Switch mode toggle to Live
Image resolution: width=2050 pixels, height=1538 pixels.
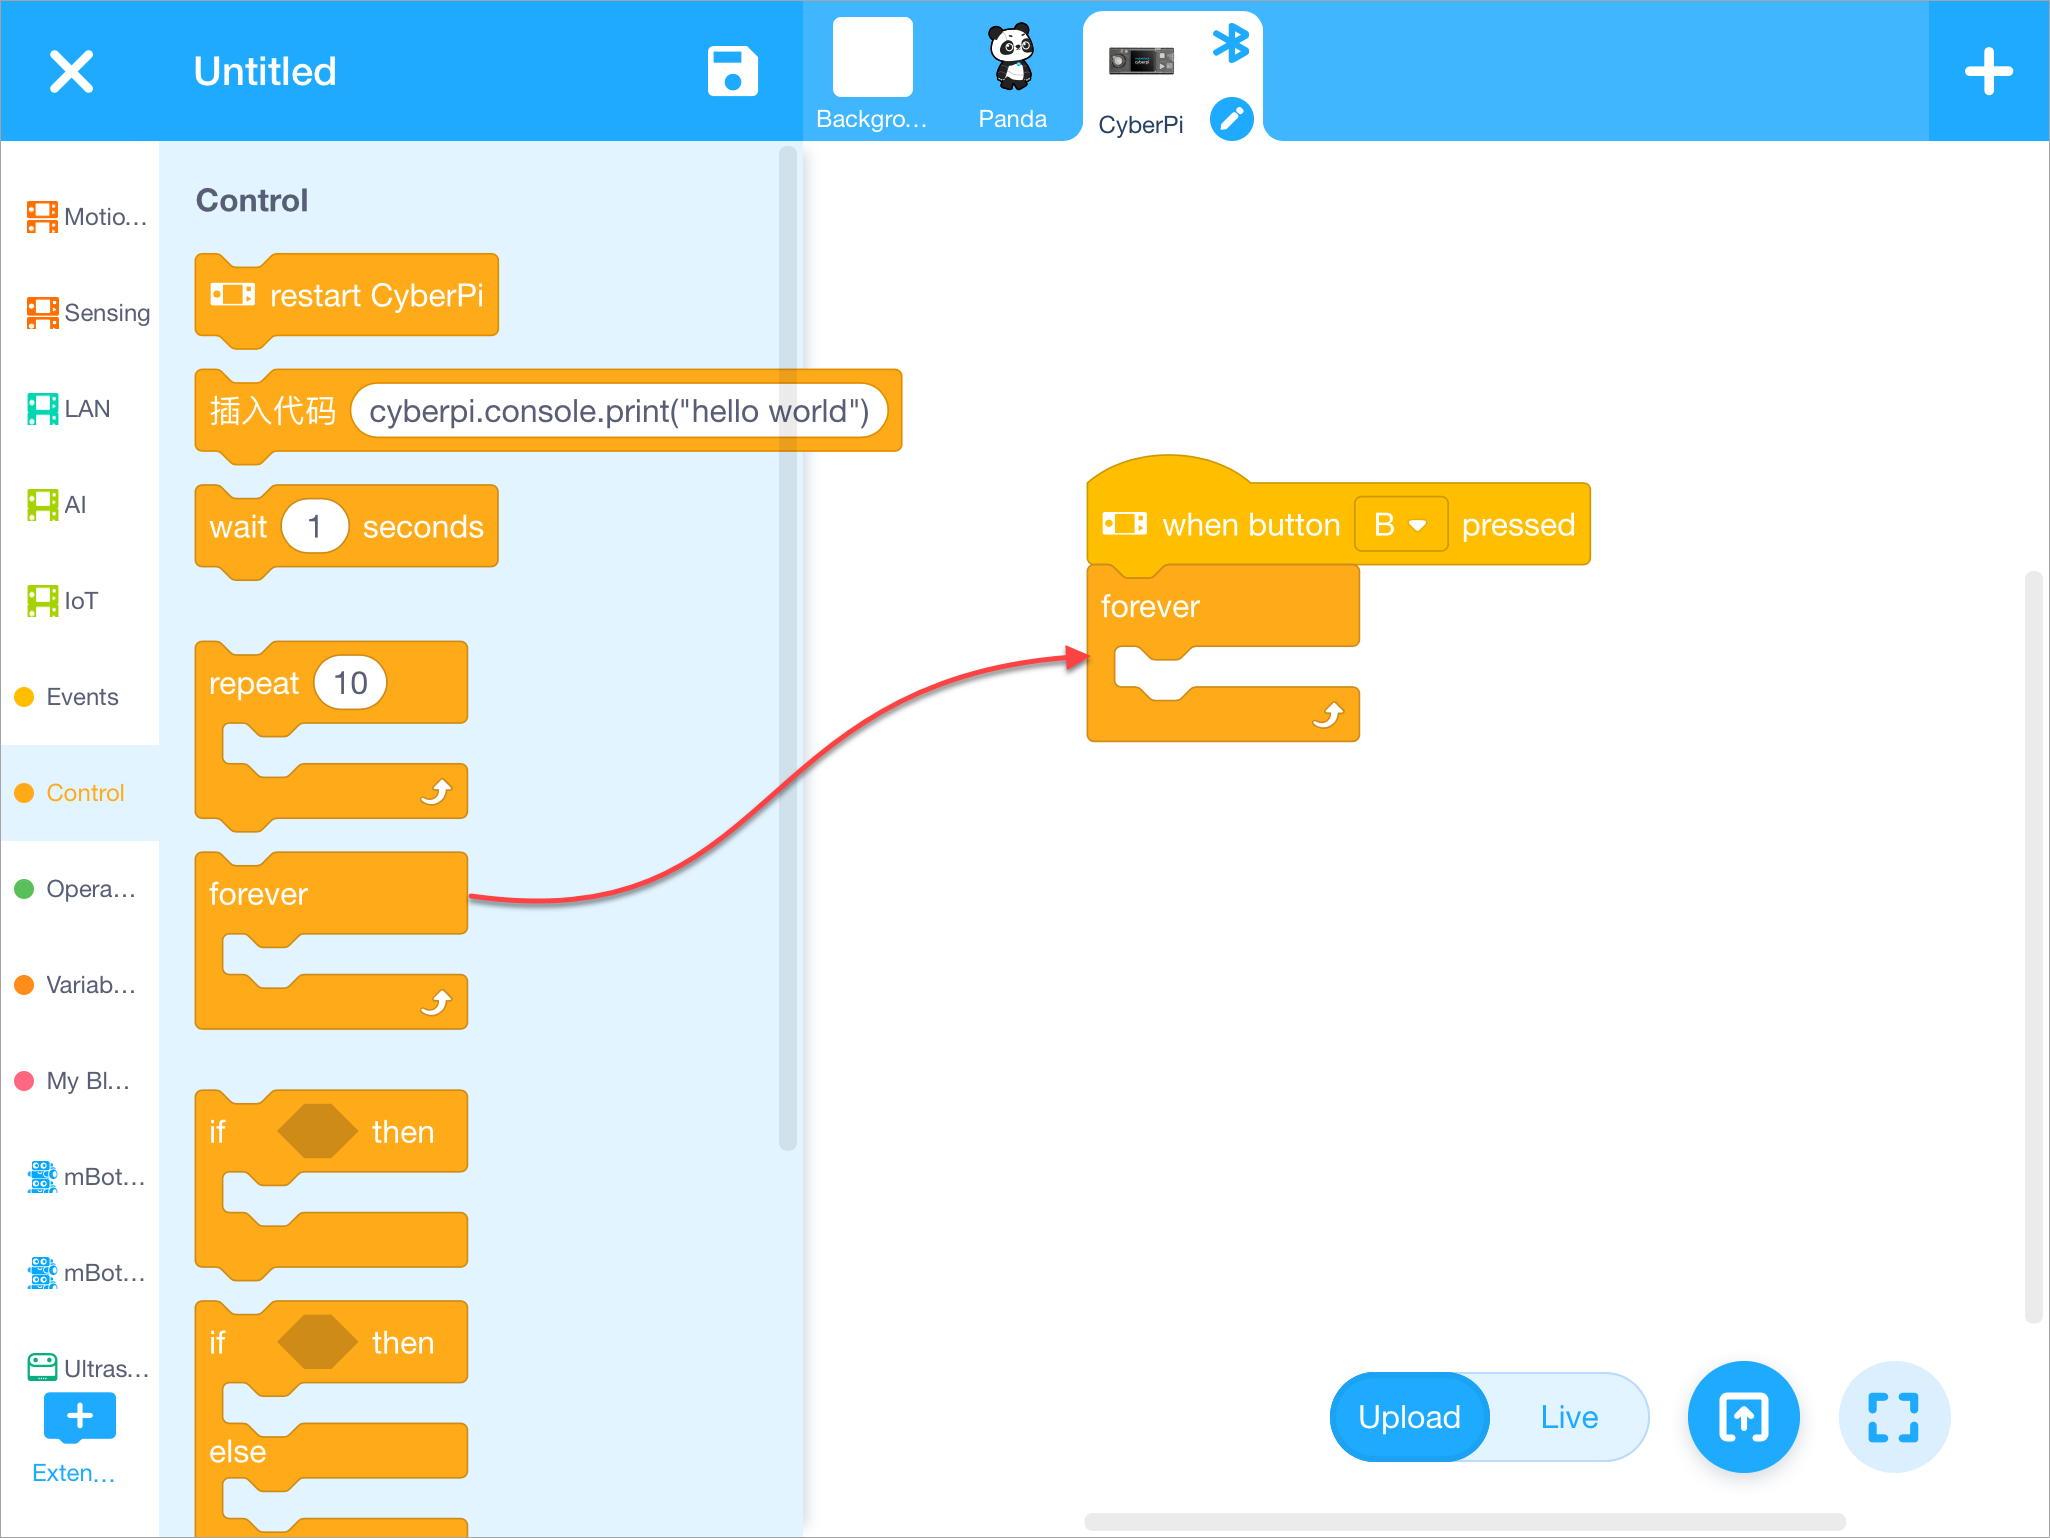(x=1568, y=1416)
